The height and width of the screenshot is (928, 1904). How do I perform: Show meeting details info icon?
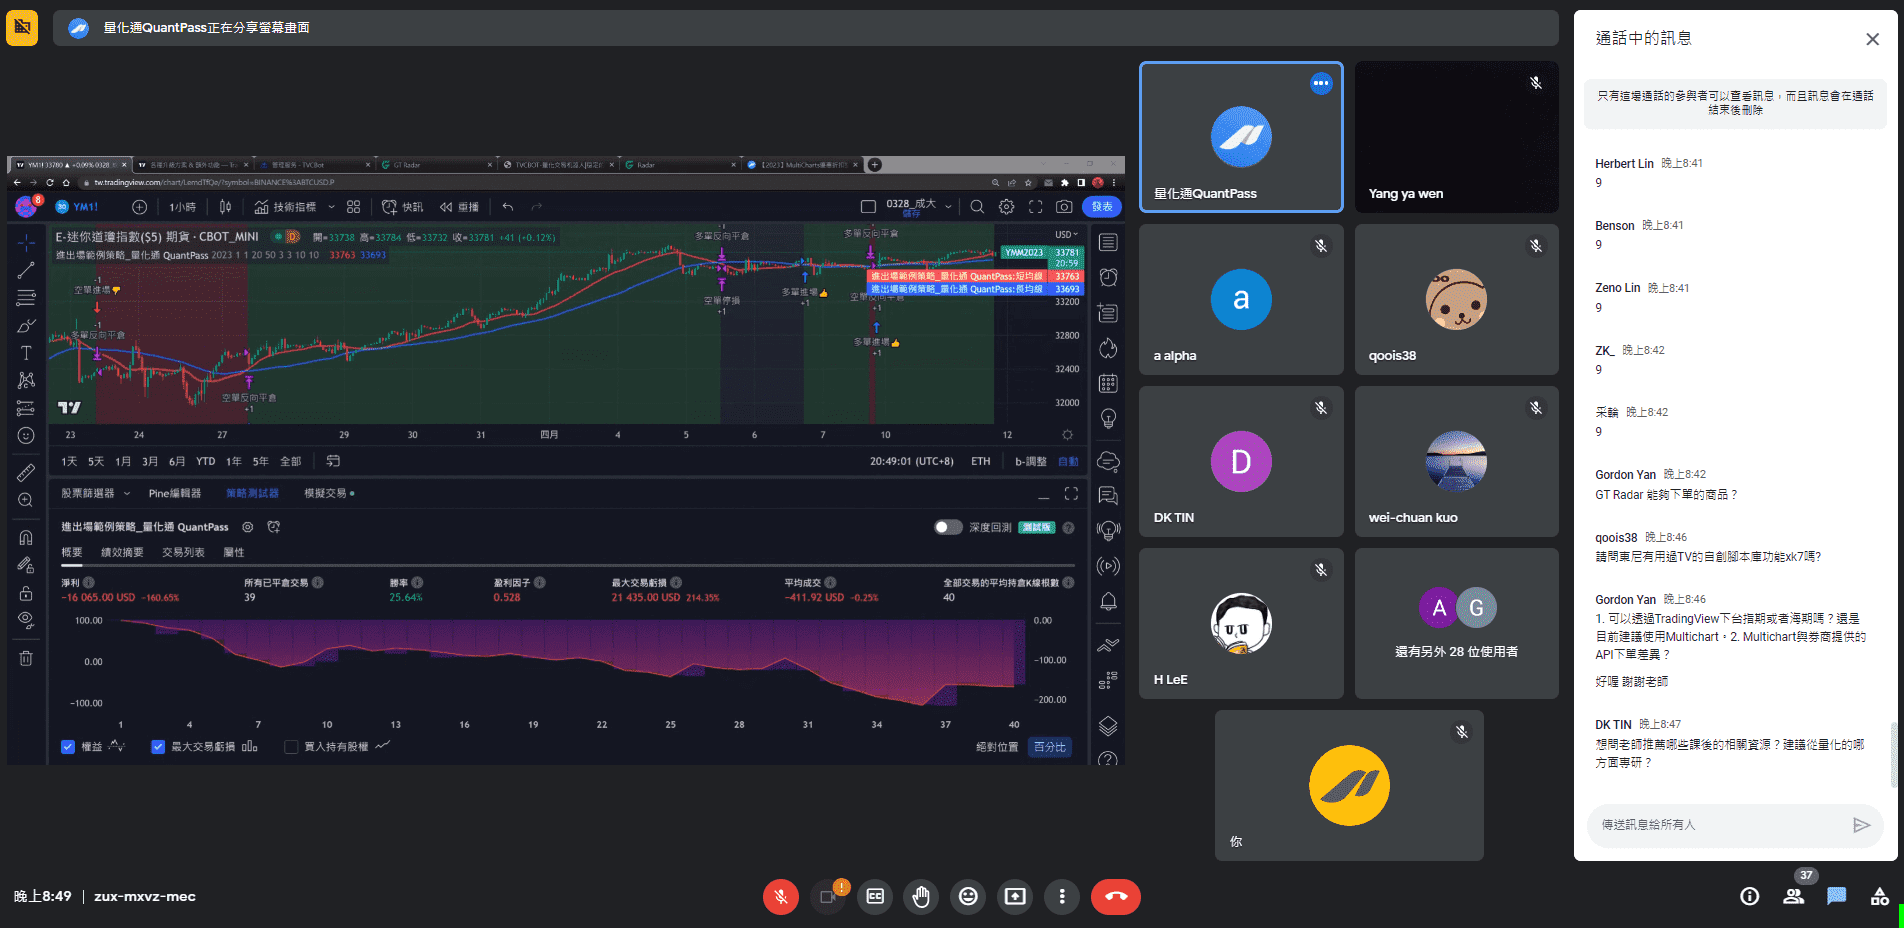click(x=1749, y=896)
